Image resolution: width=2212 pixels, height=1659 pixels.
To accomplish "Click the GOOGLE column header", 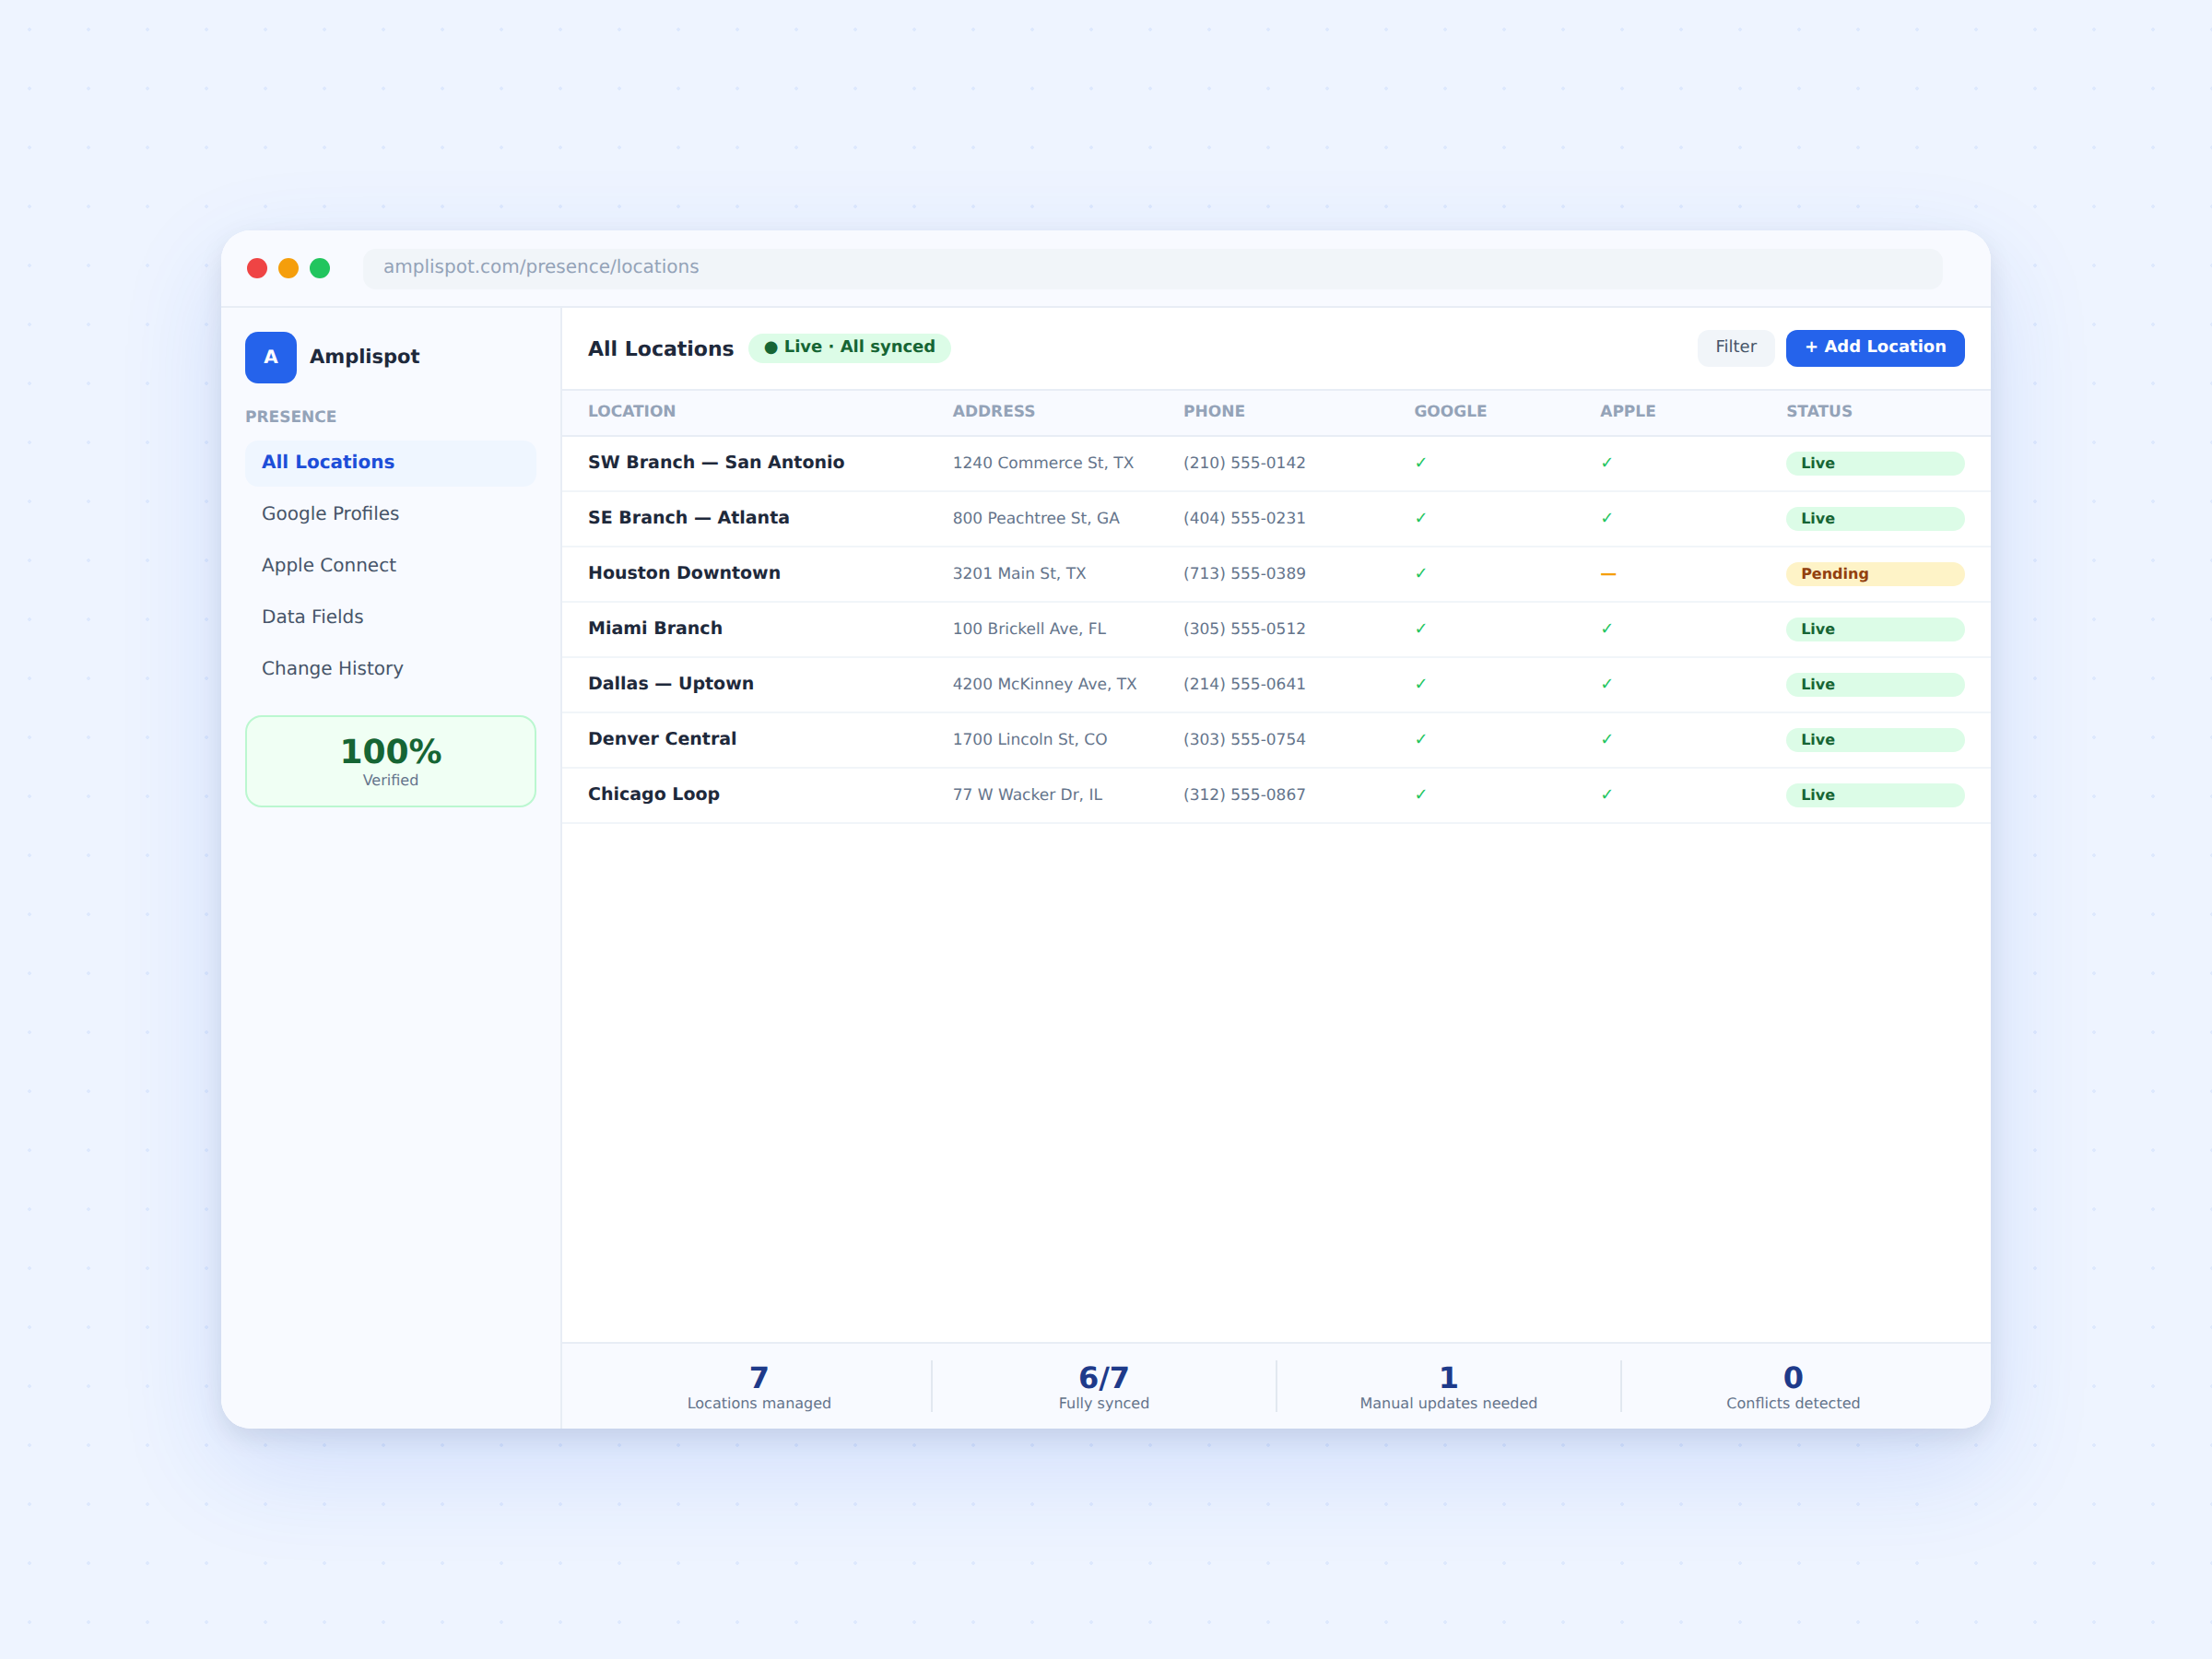I will point(1450,411).
